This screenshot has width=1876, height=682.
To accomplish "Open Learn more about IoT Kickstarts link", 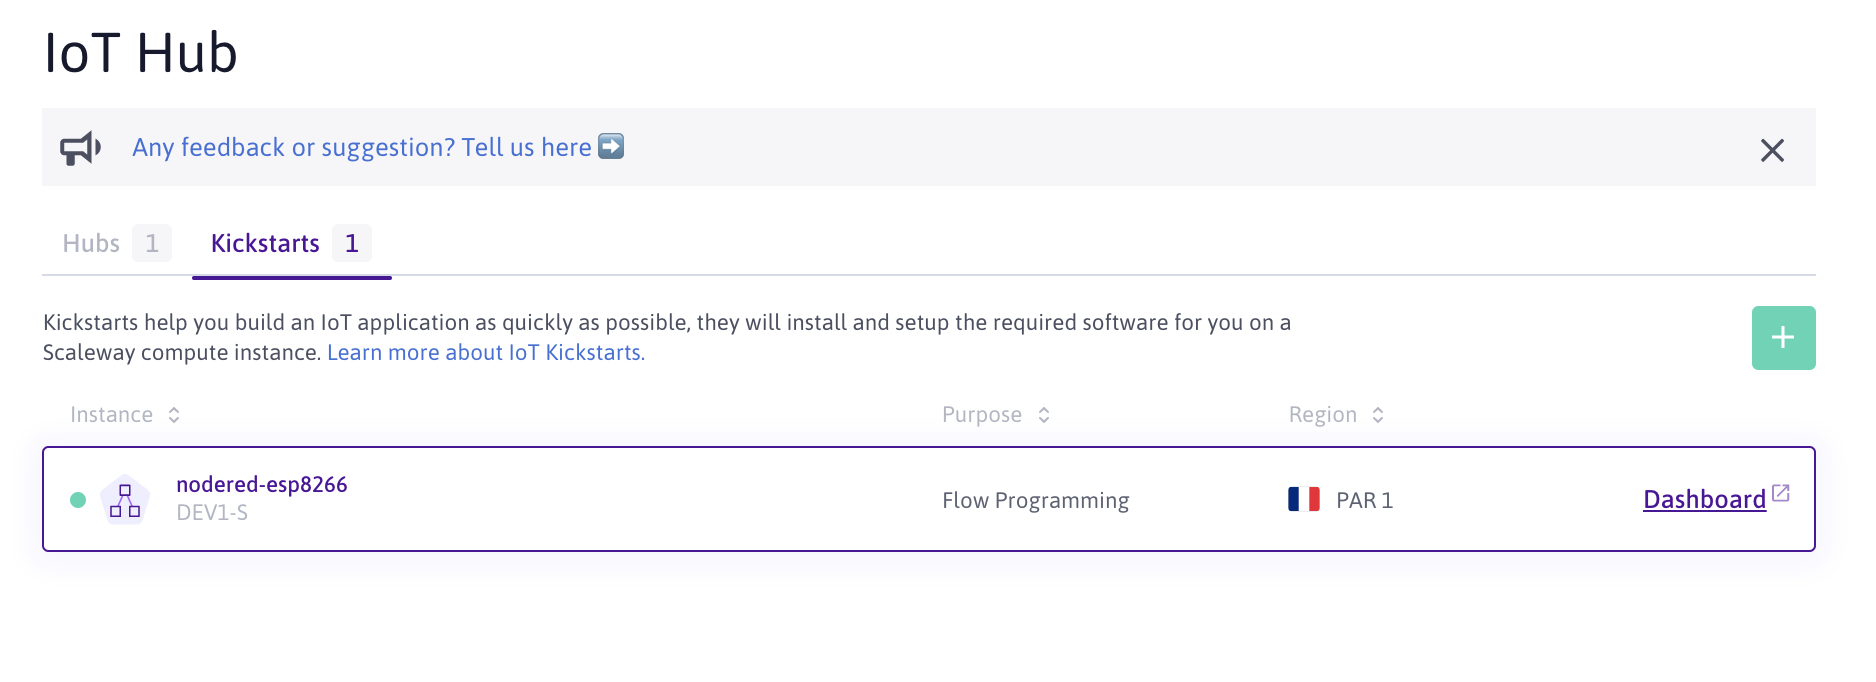I will pos(485,353).
